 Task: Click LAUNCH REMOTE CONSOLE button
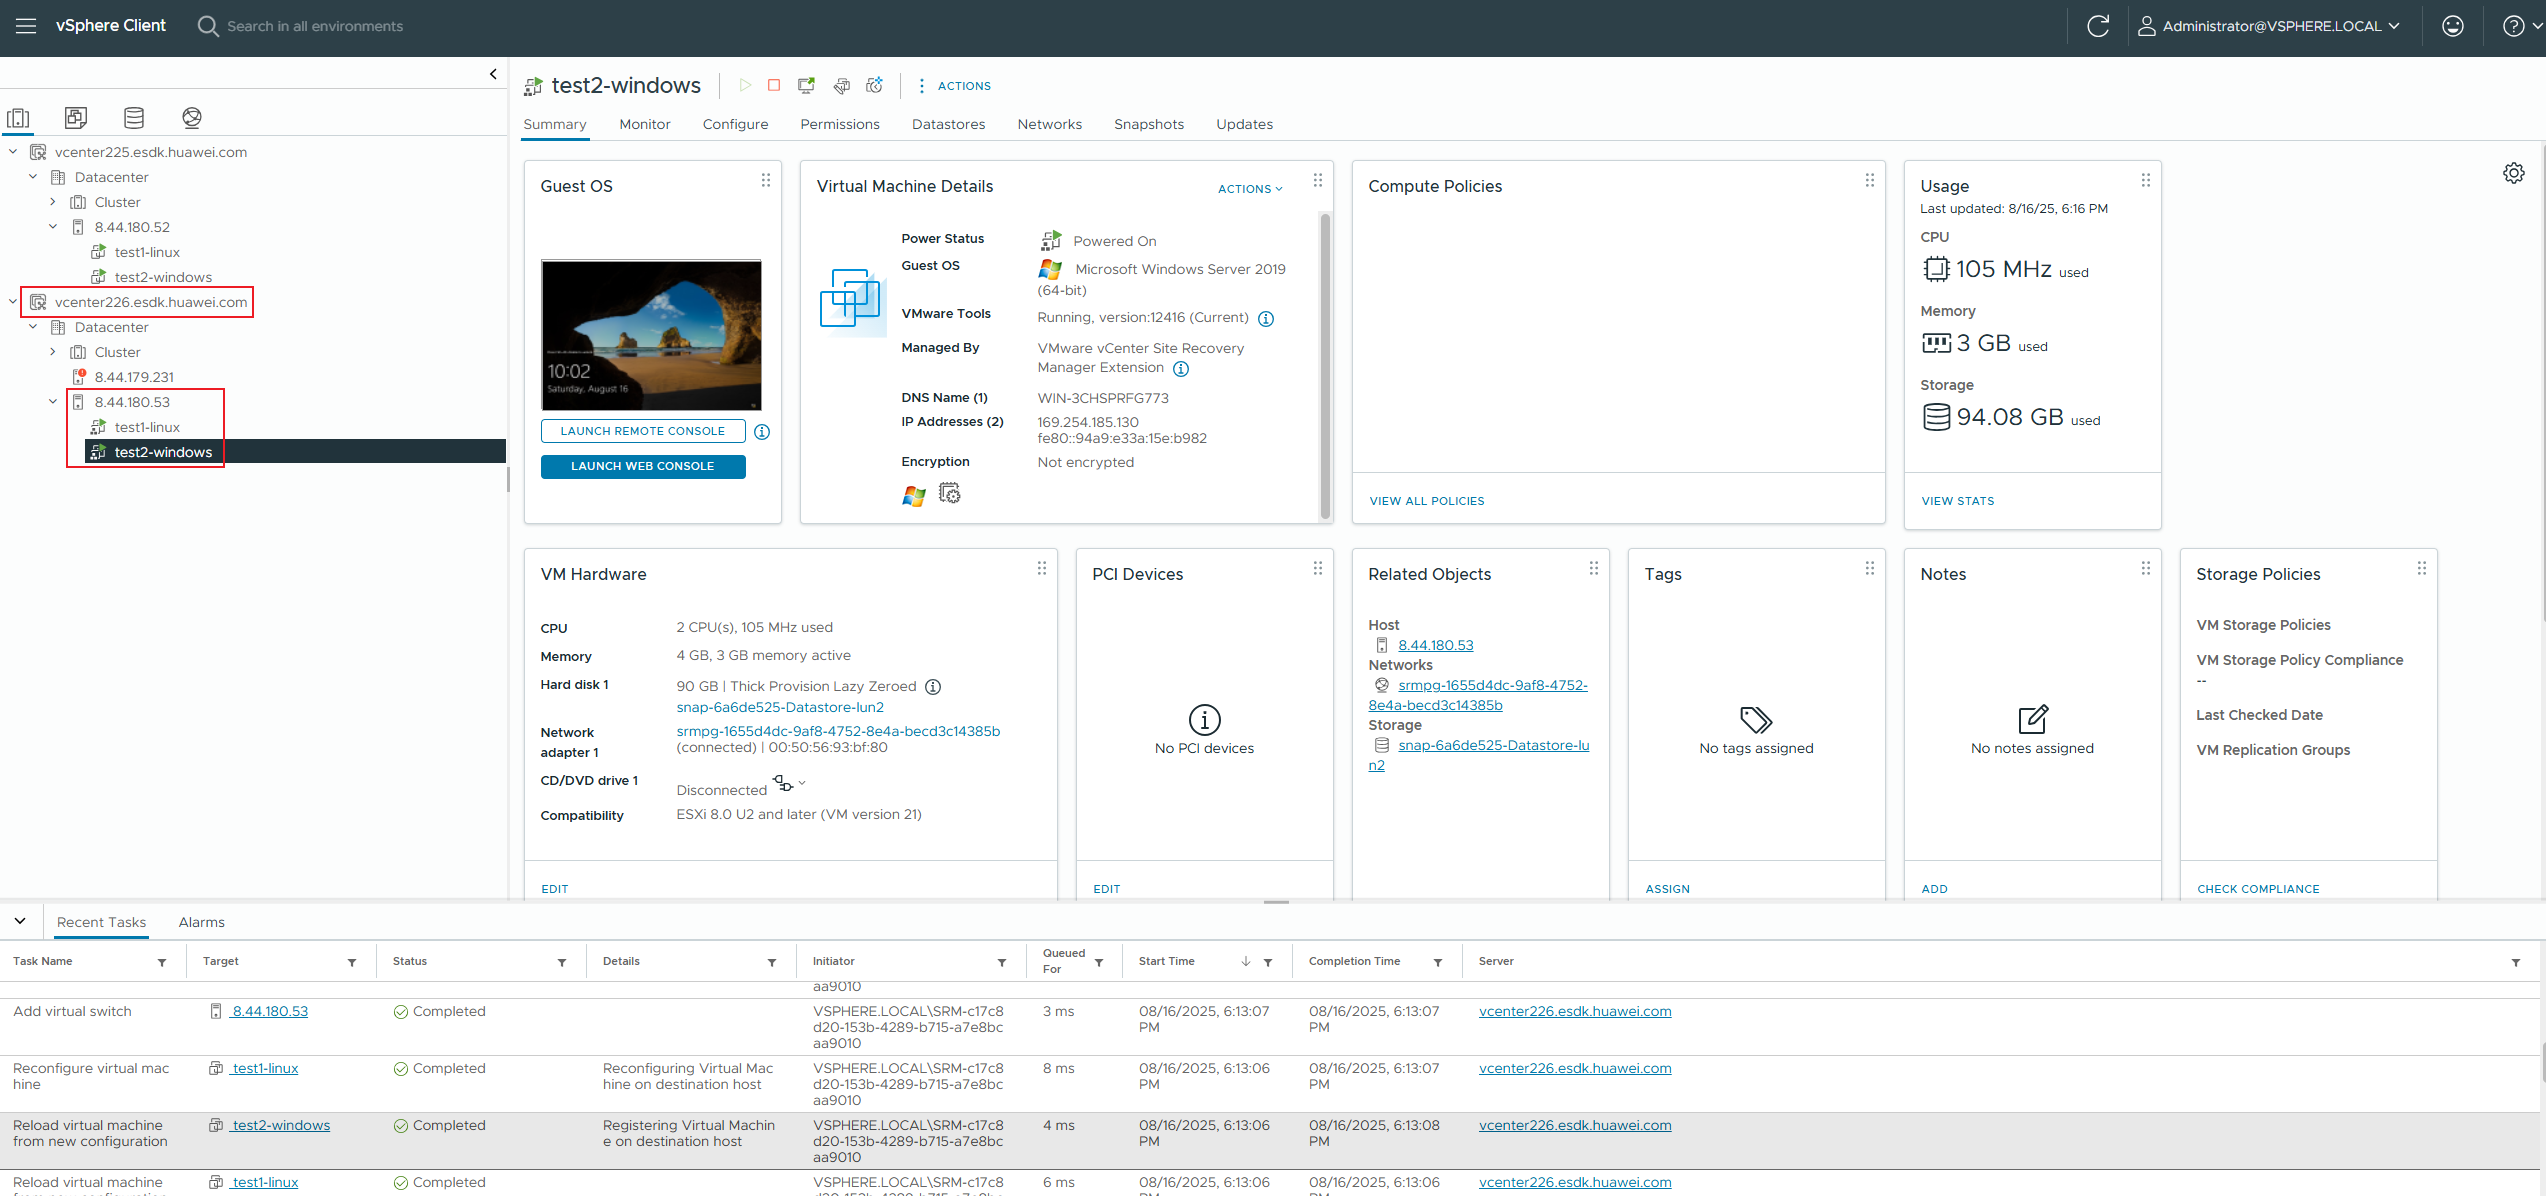[x=643, y=431]
